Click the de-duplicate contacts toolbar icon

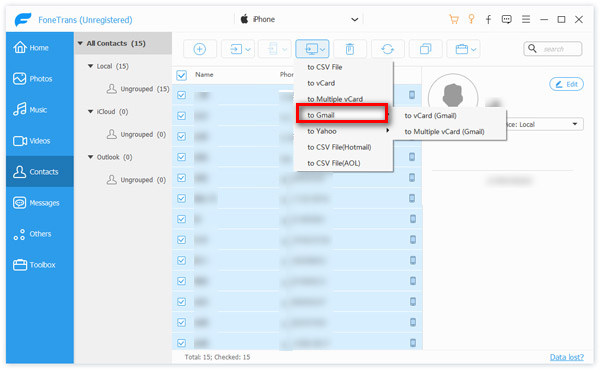coord(425,49)
